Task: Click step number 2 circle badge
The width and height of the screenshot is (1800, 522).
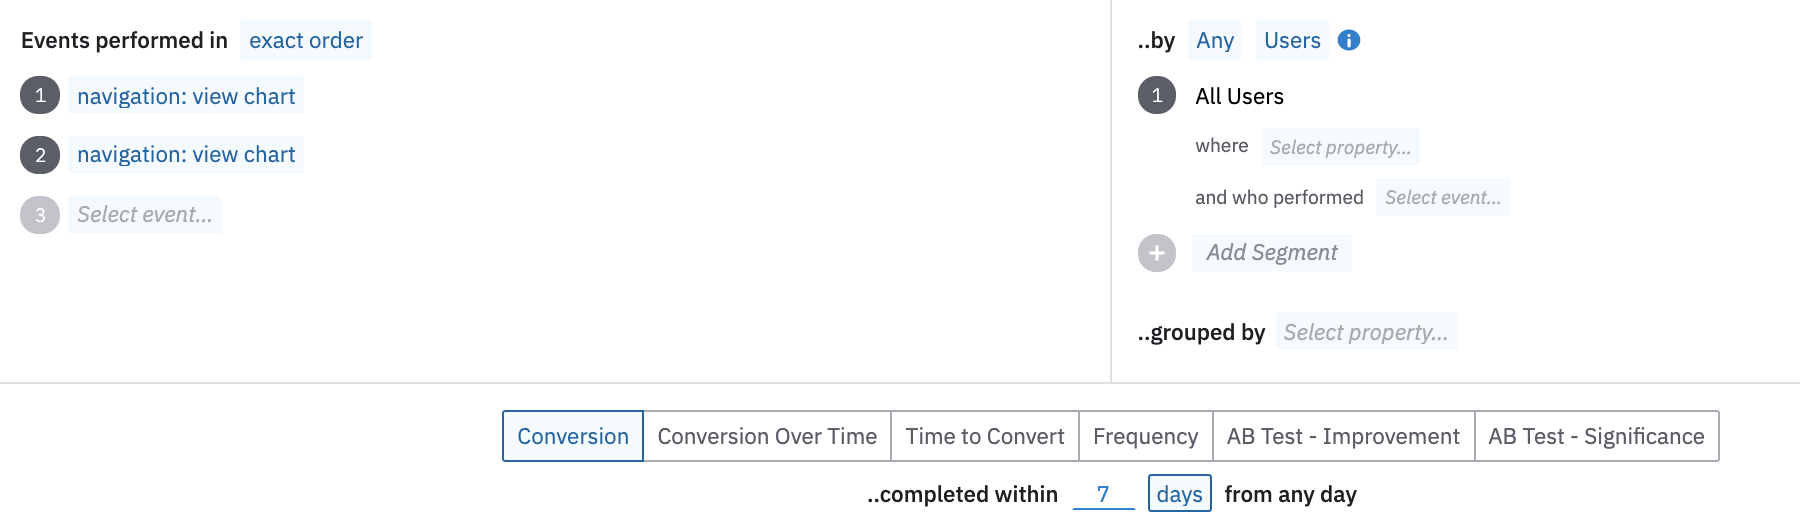Action: click(x=40, y=155)
